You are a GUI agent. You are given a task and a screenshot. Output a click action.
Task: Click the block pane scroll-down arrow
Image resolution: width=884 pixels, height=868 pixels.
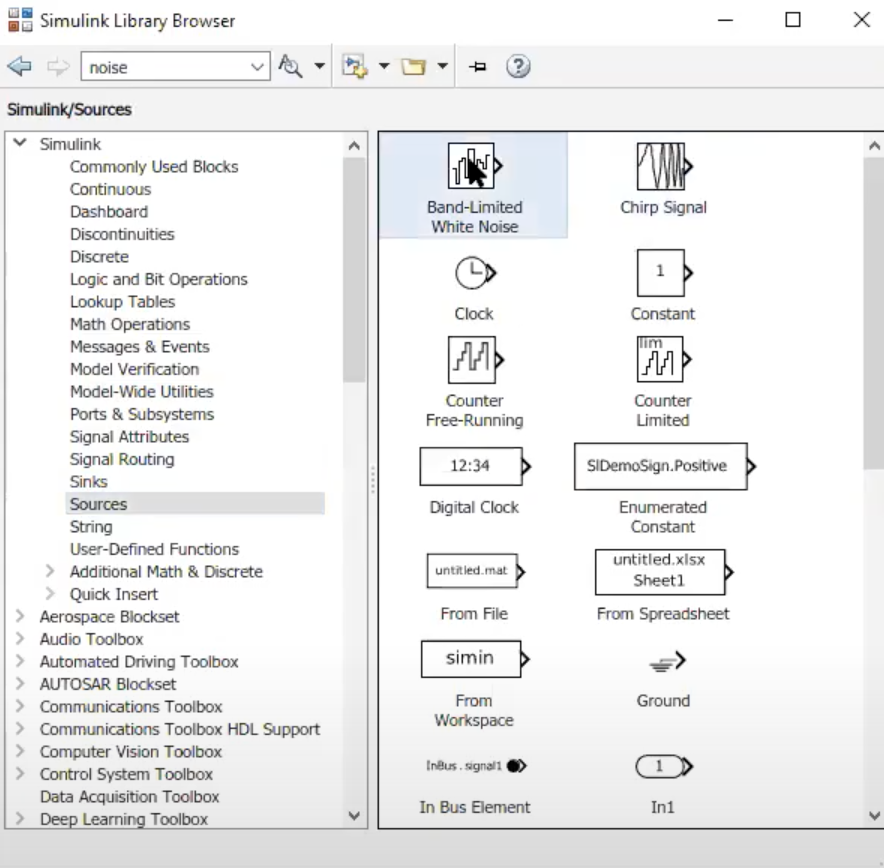[x=874, y=816]
